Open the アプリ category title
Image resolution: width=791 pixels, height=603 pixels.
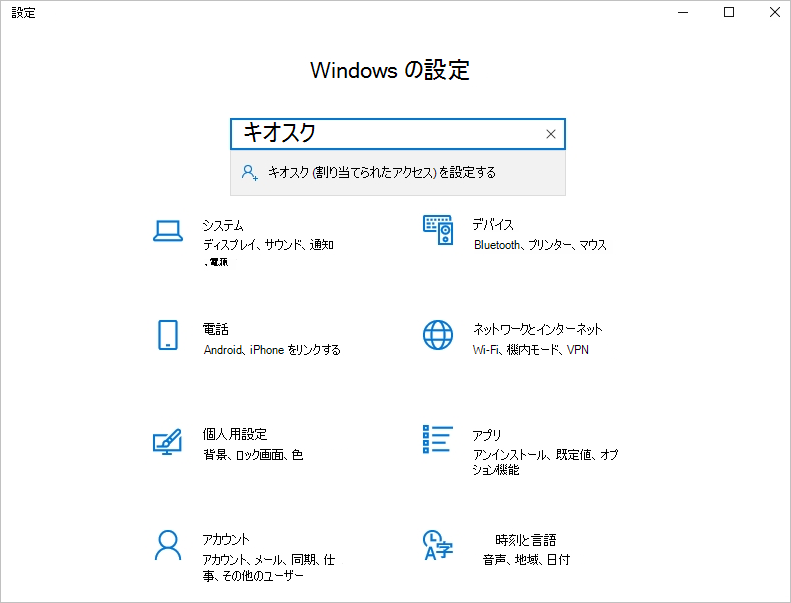click(x=487, y=435)
